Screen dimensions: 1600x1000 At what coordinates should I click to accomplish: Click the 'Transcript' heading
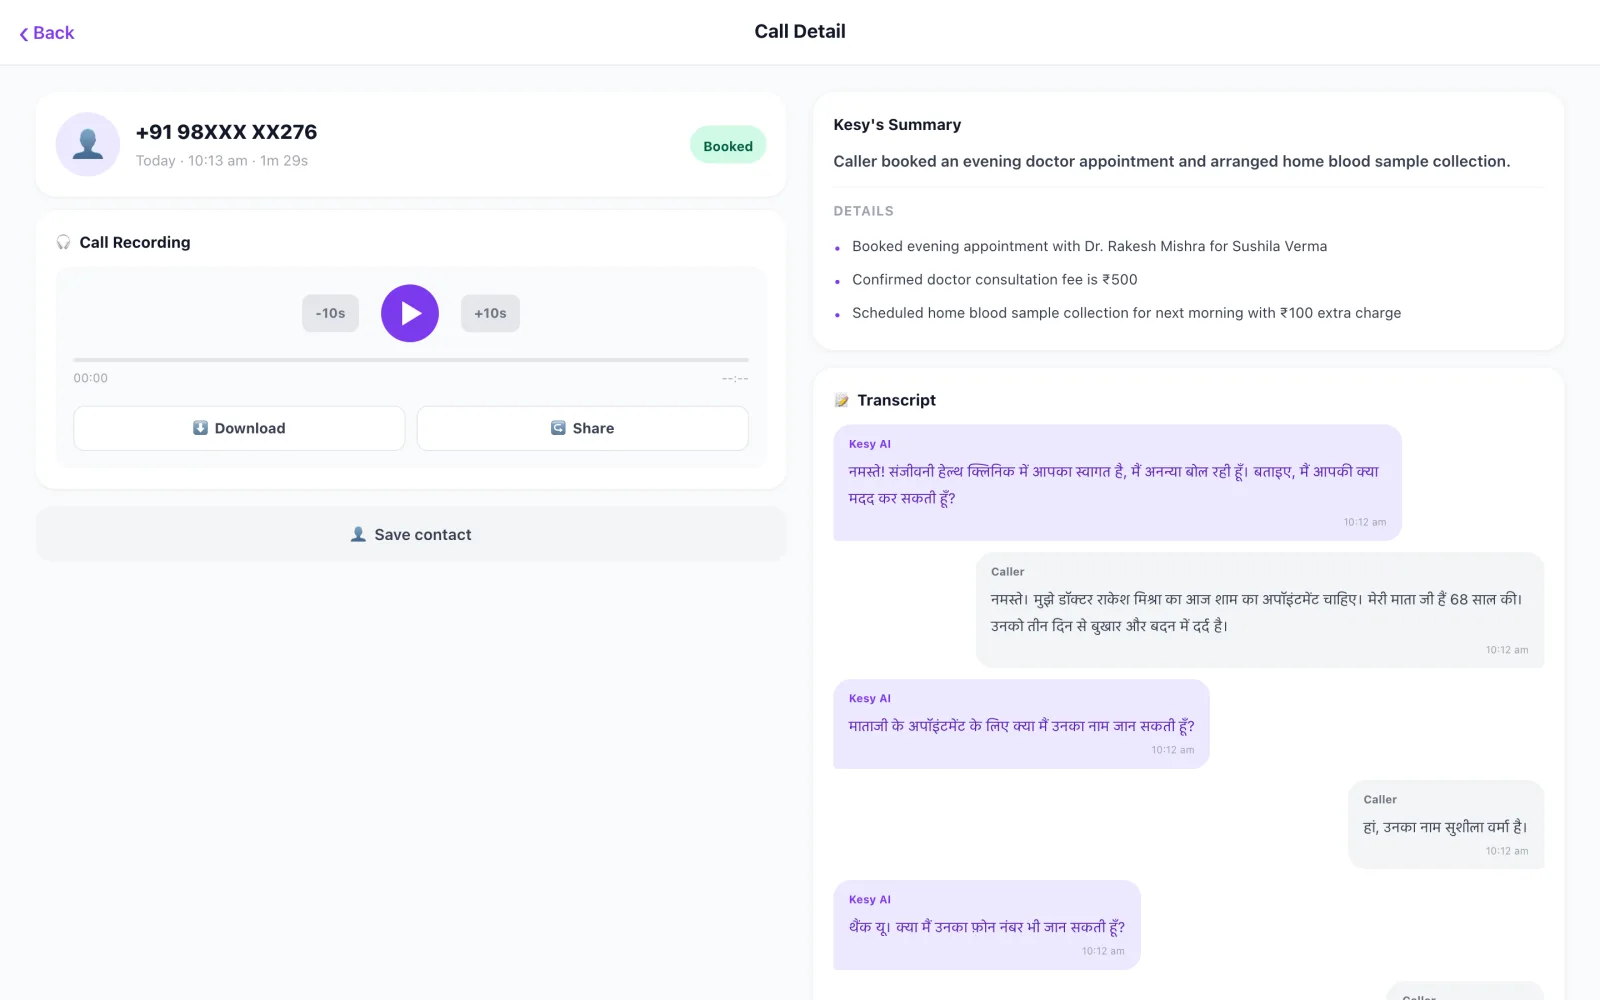[x=897, y=400]
